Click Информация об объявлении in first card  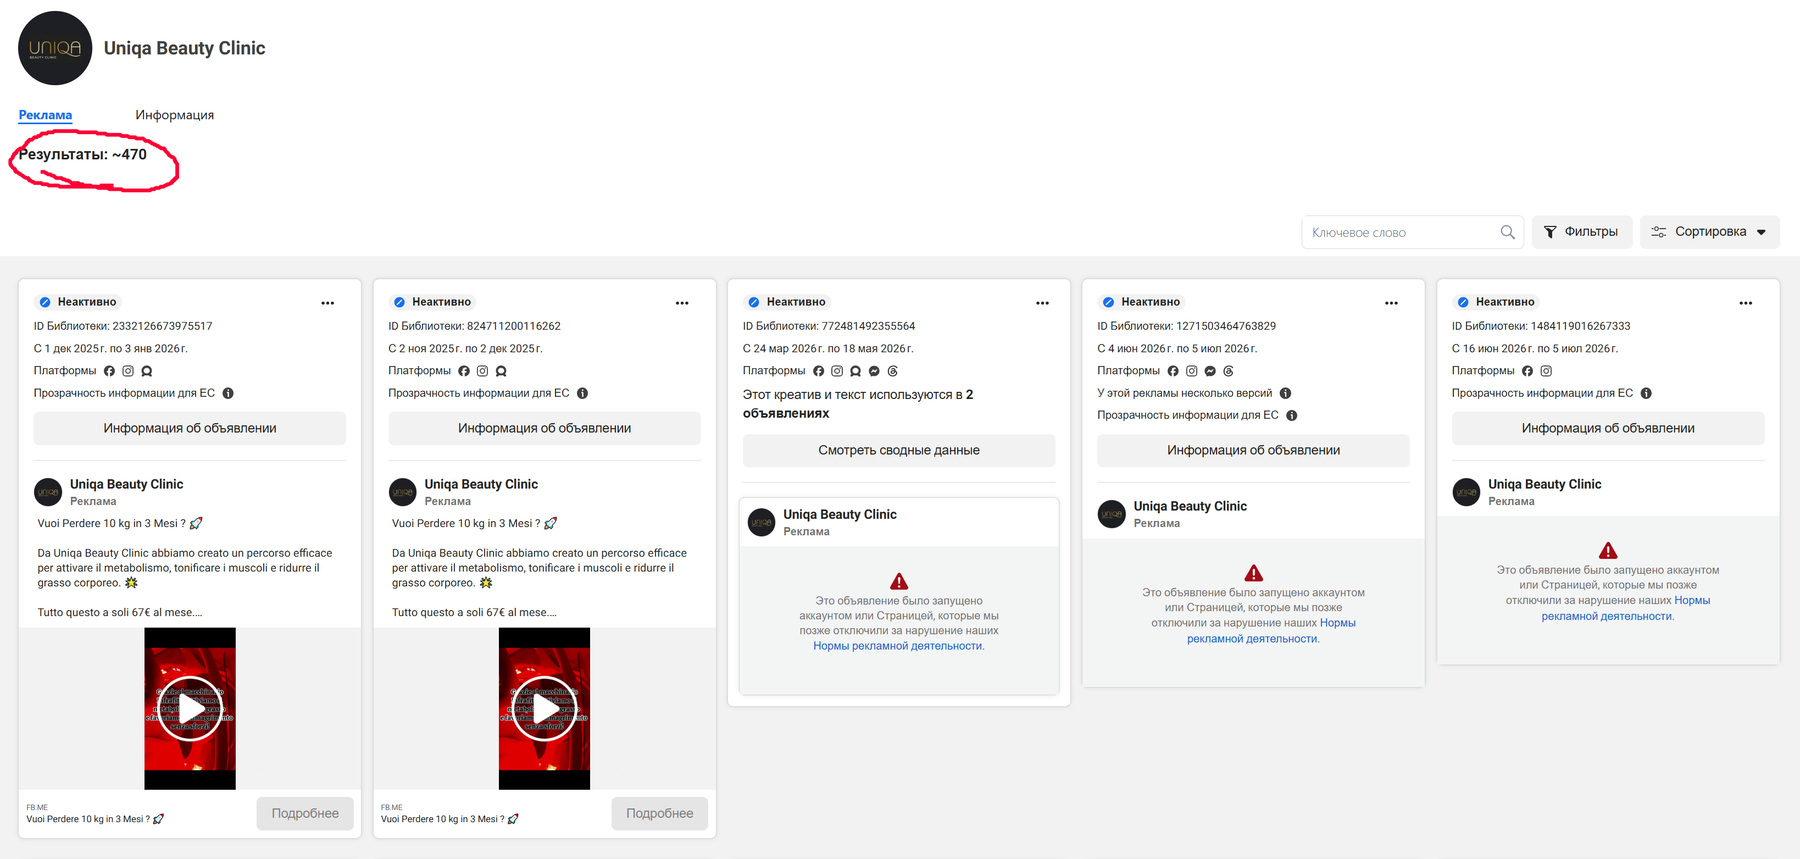[x=190, y=428]
